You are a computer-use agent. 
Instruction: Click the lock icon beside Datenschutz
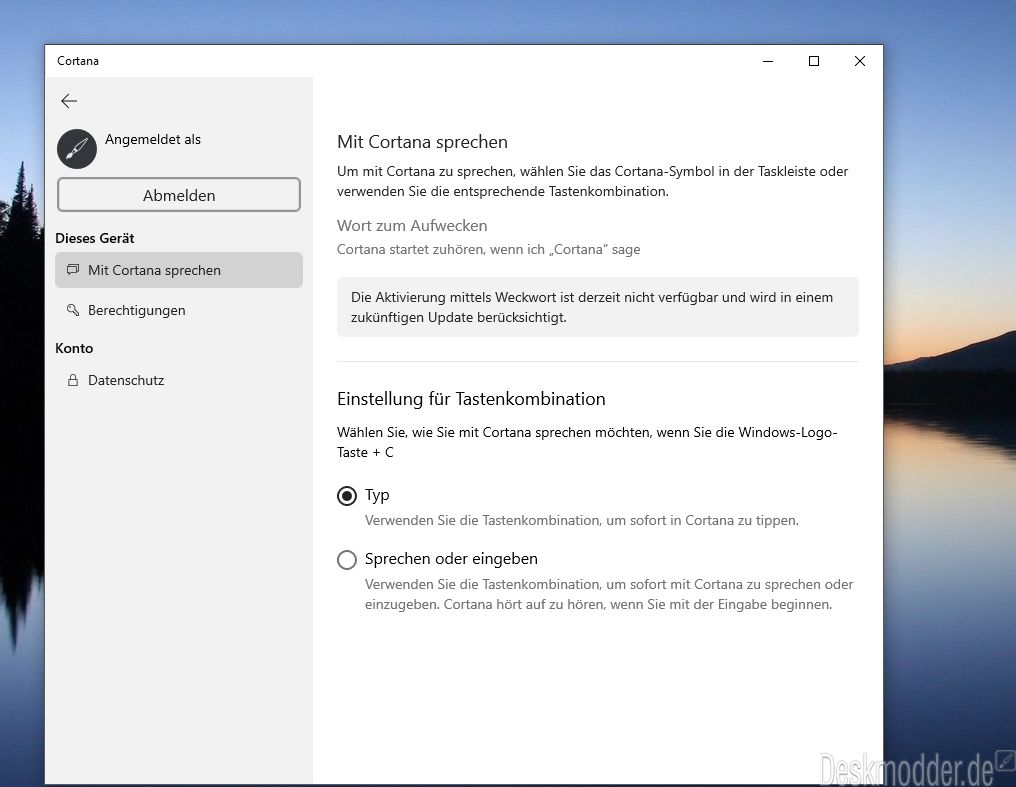[73, 380]
